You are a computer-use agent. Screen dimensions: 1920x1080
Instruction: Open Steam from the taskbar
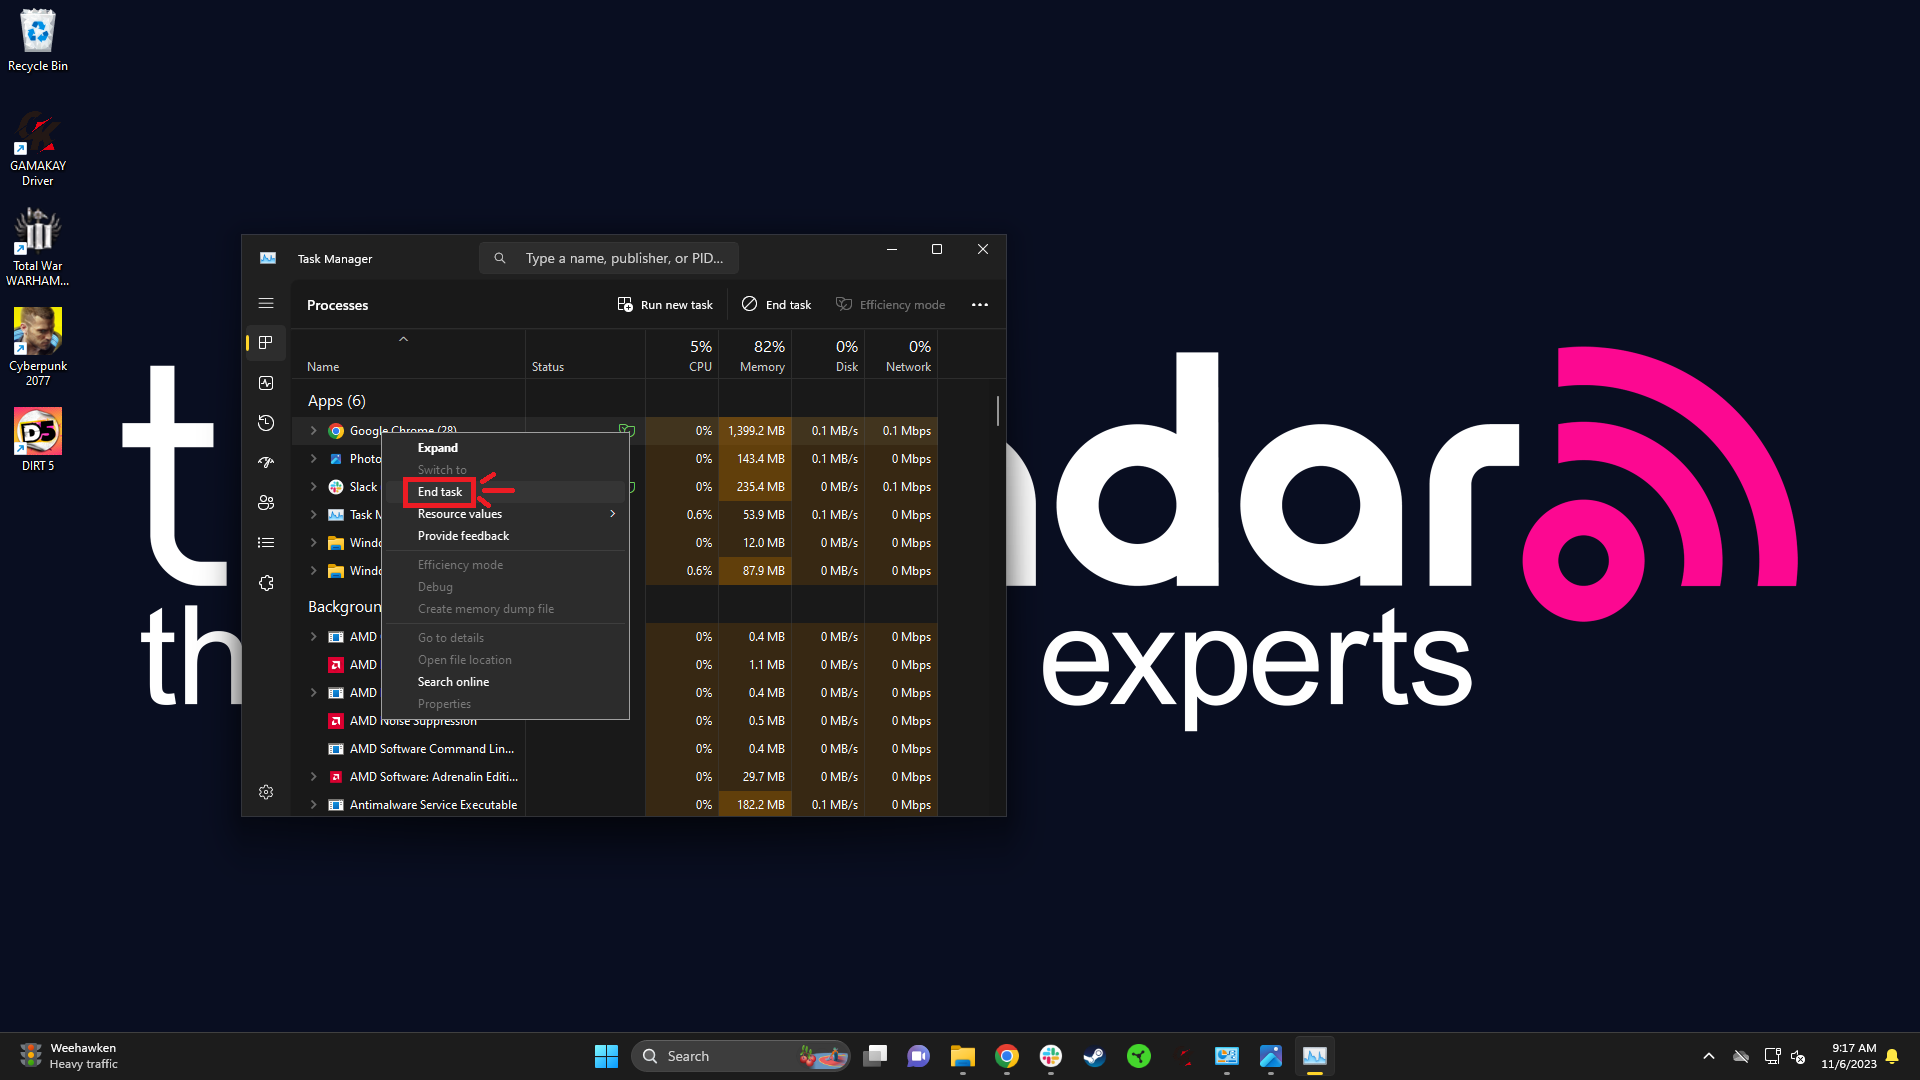coord(1095,1056)
